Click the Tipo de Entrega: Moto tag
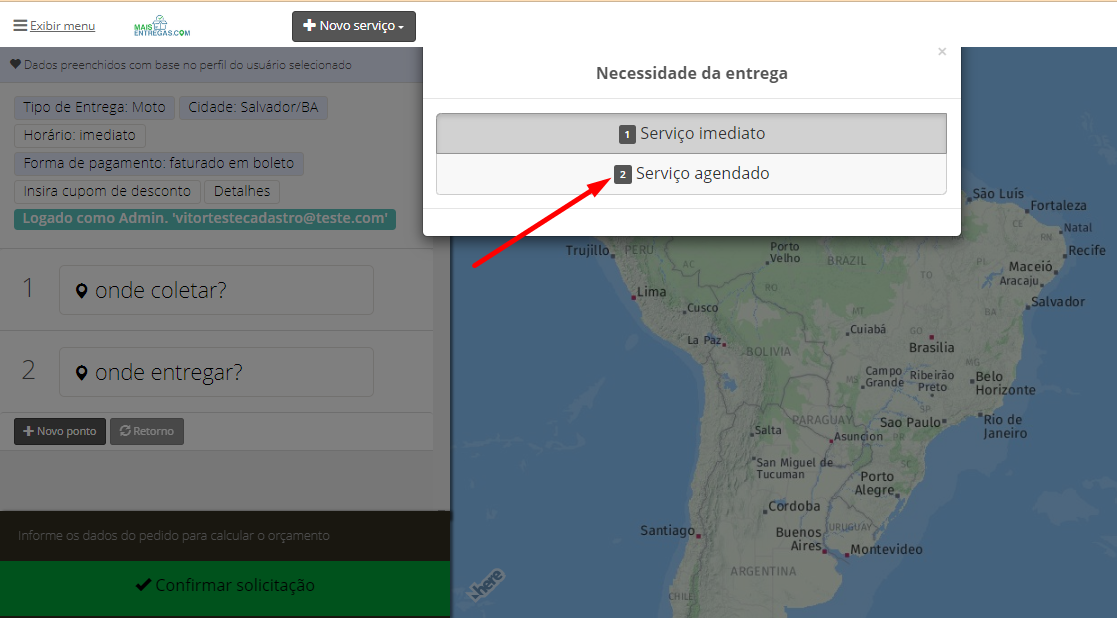Image resolution: width=1117 pixels, height=618 pixels. (94, 108)
